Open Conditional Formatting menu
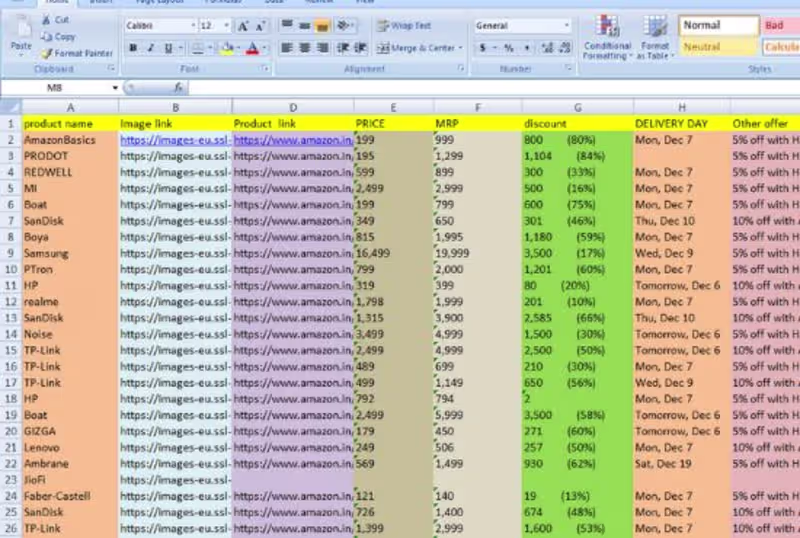This screenshot has width=800, height=538. click(607, 37)
